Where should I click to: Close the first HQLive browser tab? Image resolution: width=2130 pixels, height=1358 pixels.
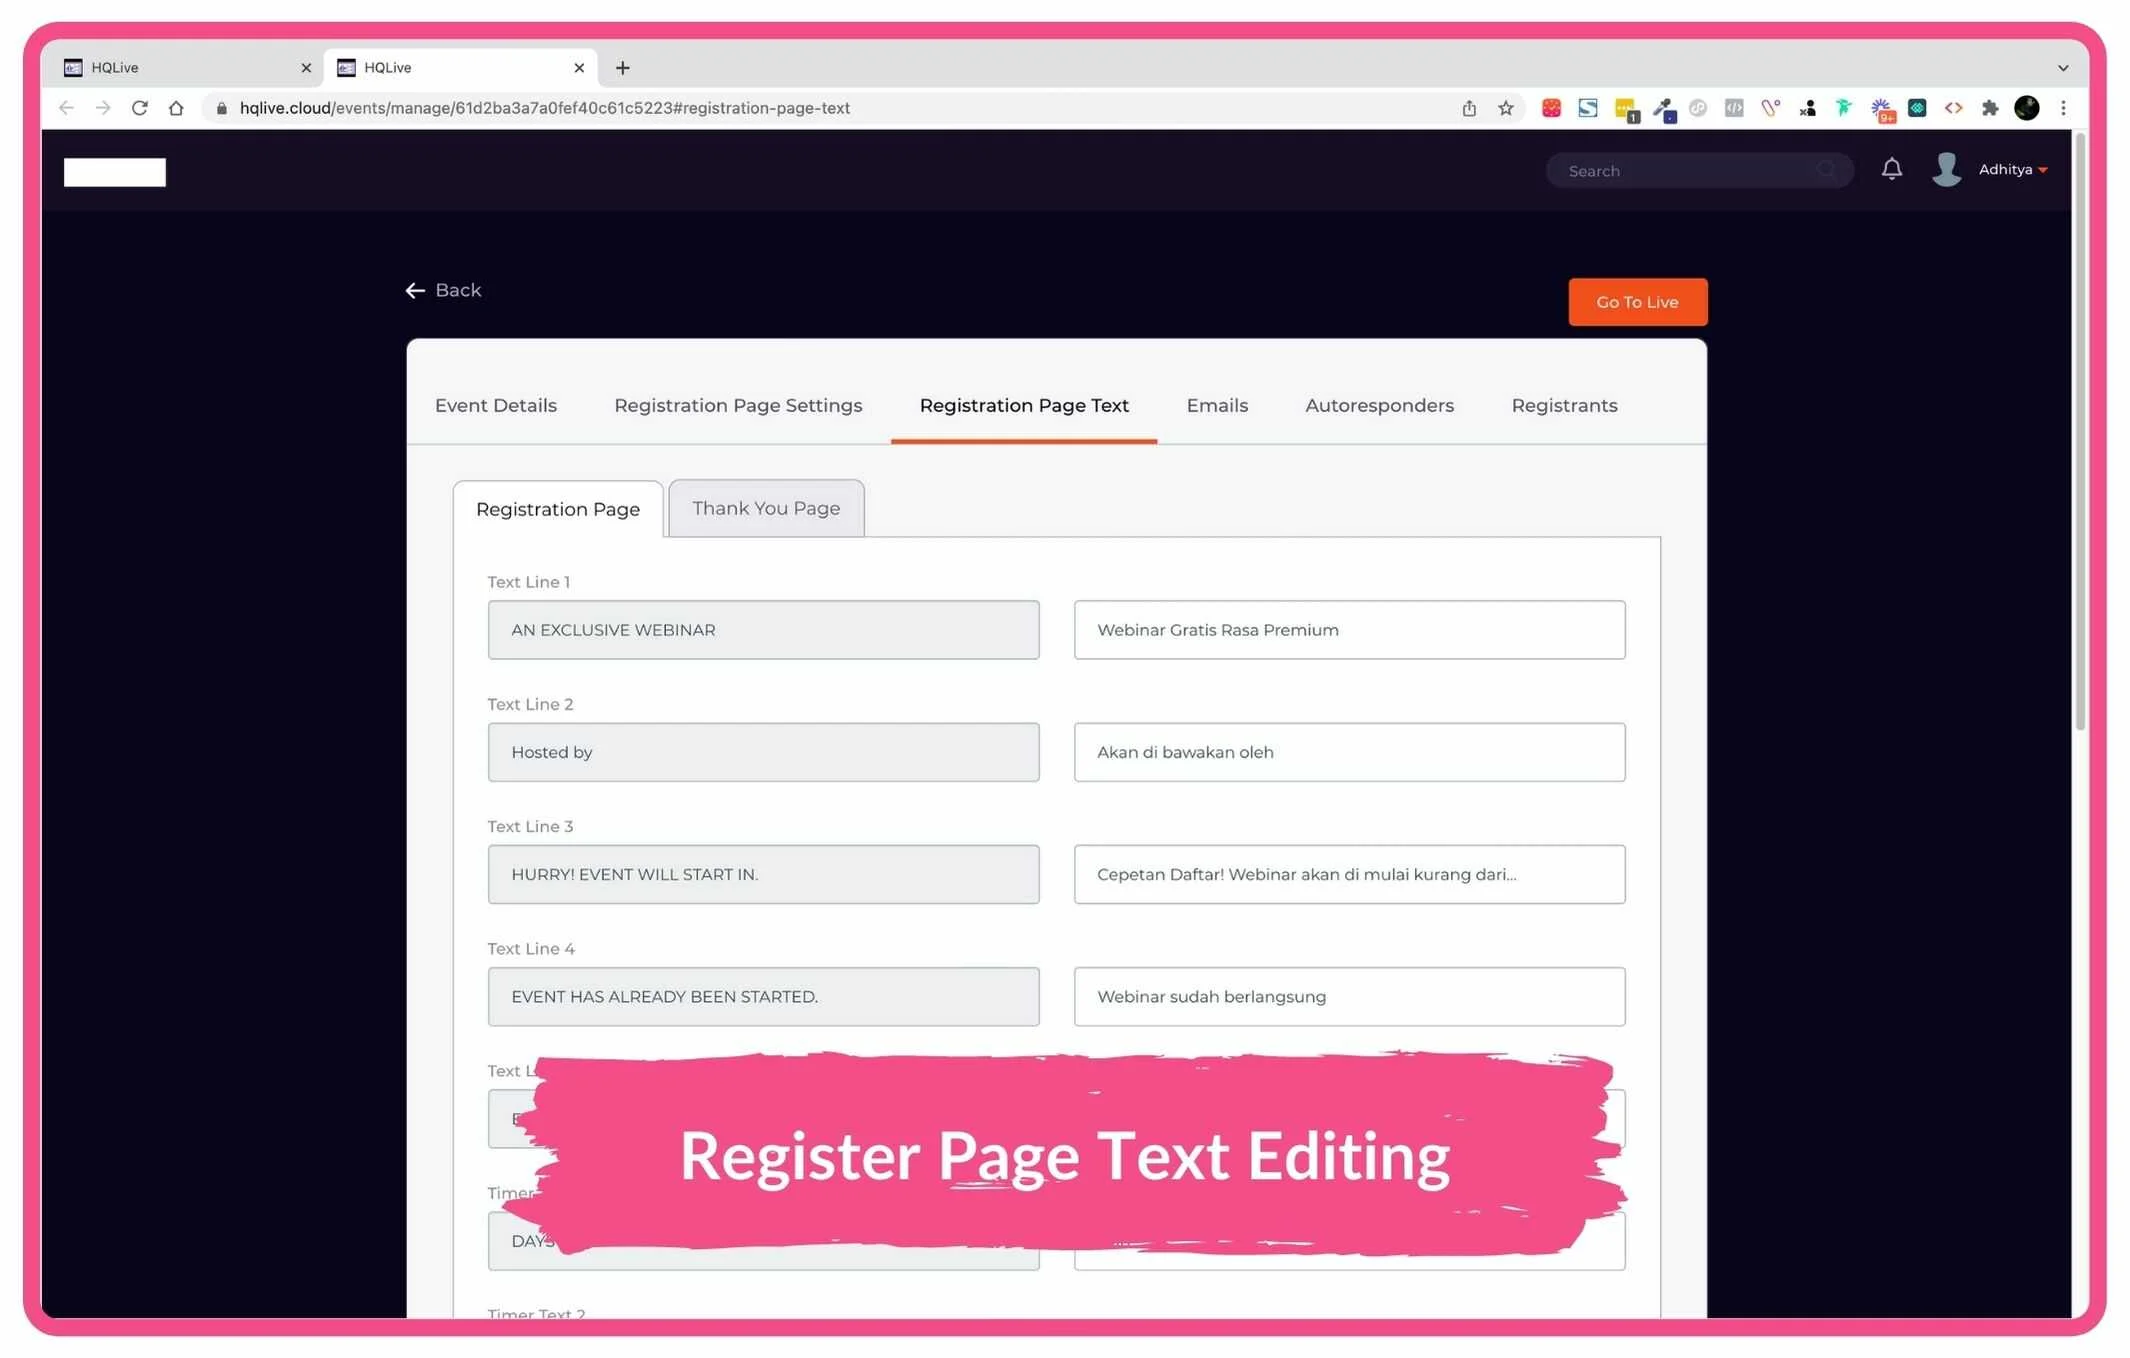(306, 68)
